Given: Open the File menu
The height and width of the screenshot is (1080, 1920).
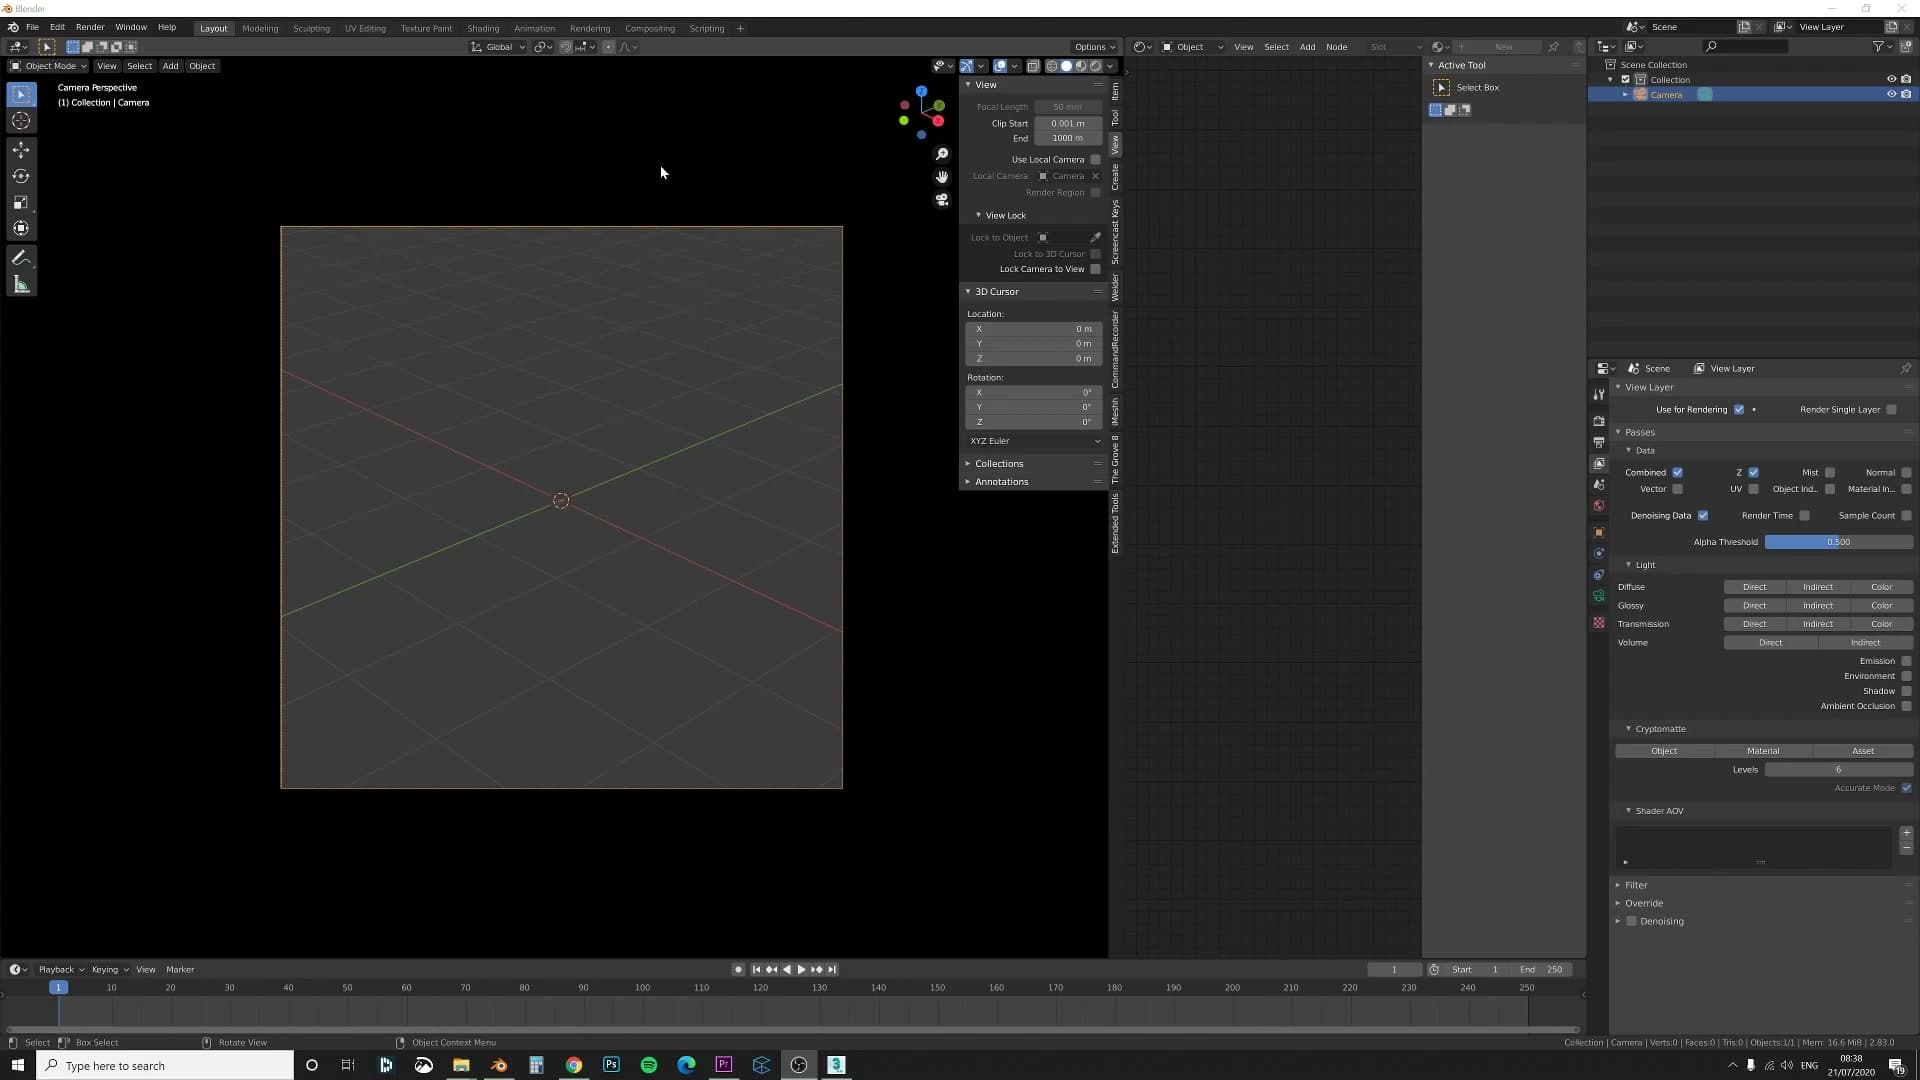Looking at the screenshot, I should (32, 28).
